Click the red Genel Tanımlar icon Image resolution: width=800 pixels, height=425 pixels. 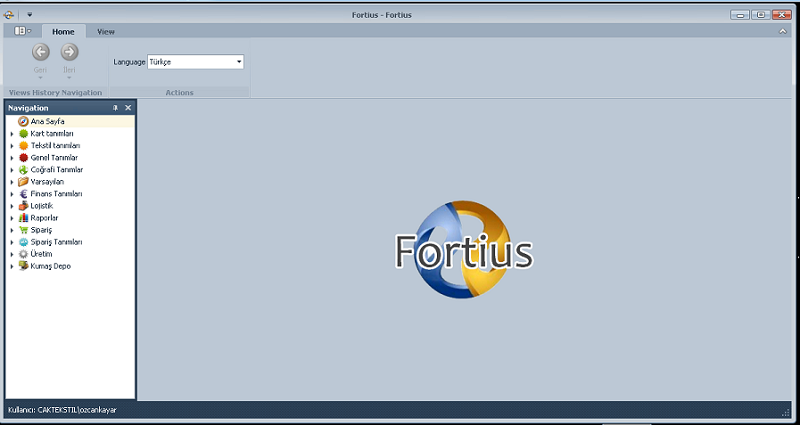[23, 158]
